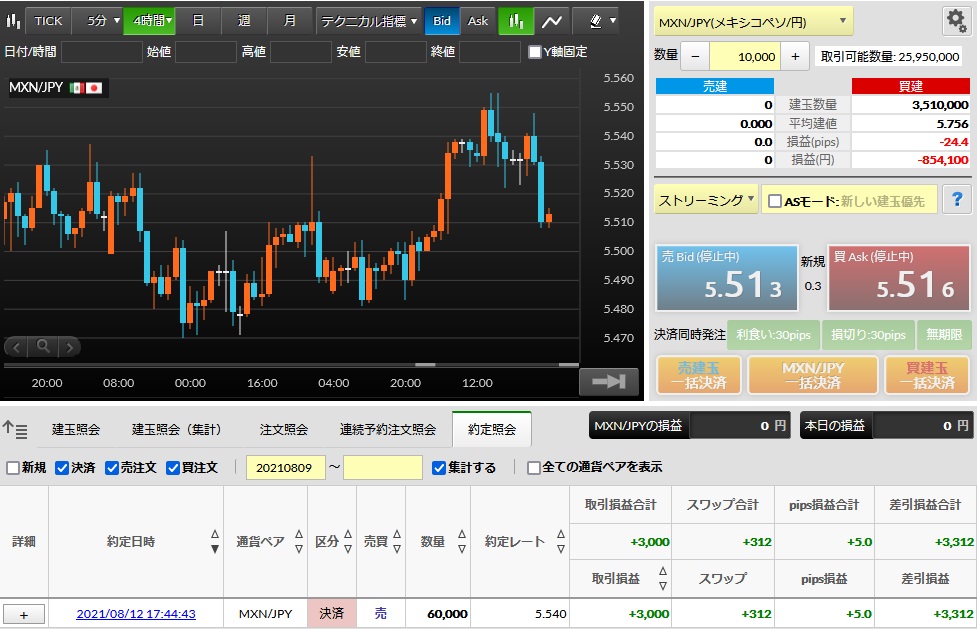Click the chart horizontal scrollbar
Image resolution: width=977 pixels, height=629 pixels.
tap(291, 365)
